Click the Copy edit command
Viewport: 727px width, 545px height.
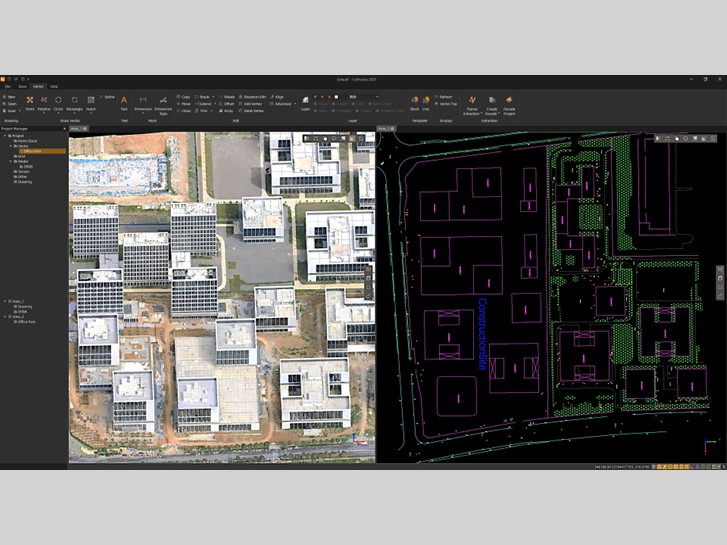[184, 97]
